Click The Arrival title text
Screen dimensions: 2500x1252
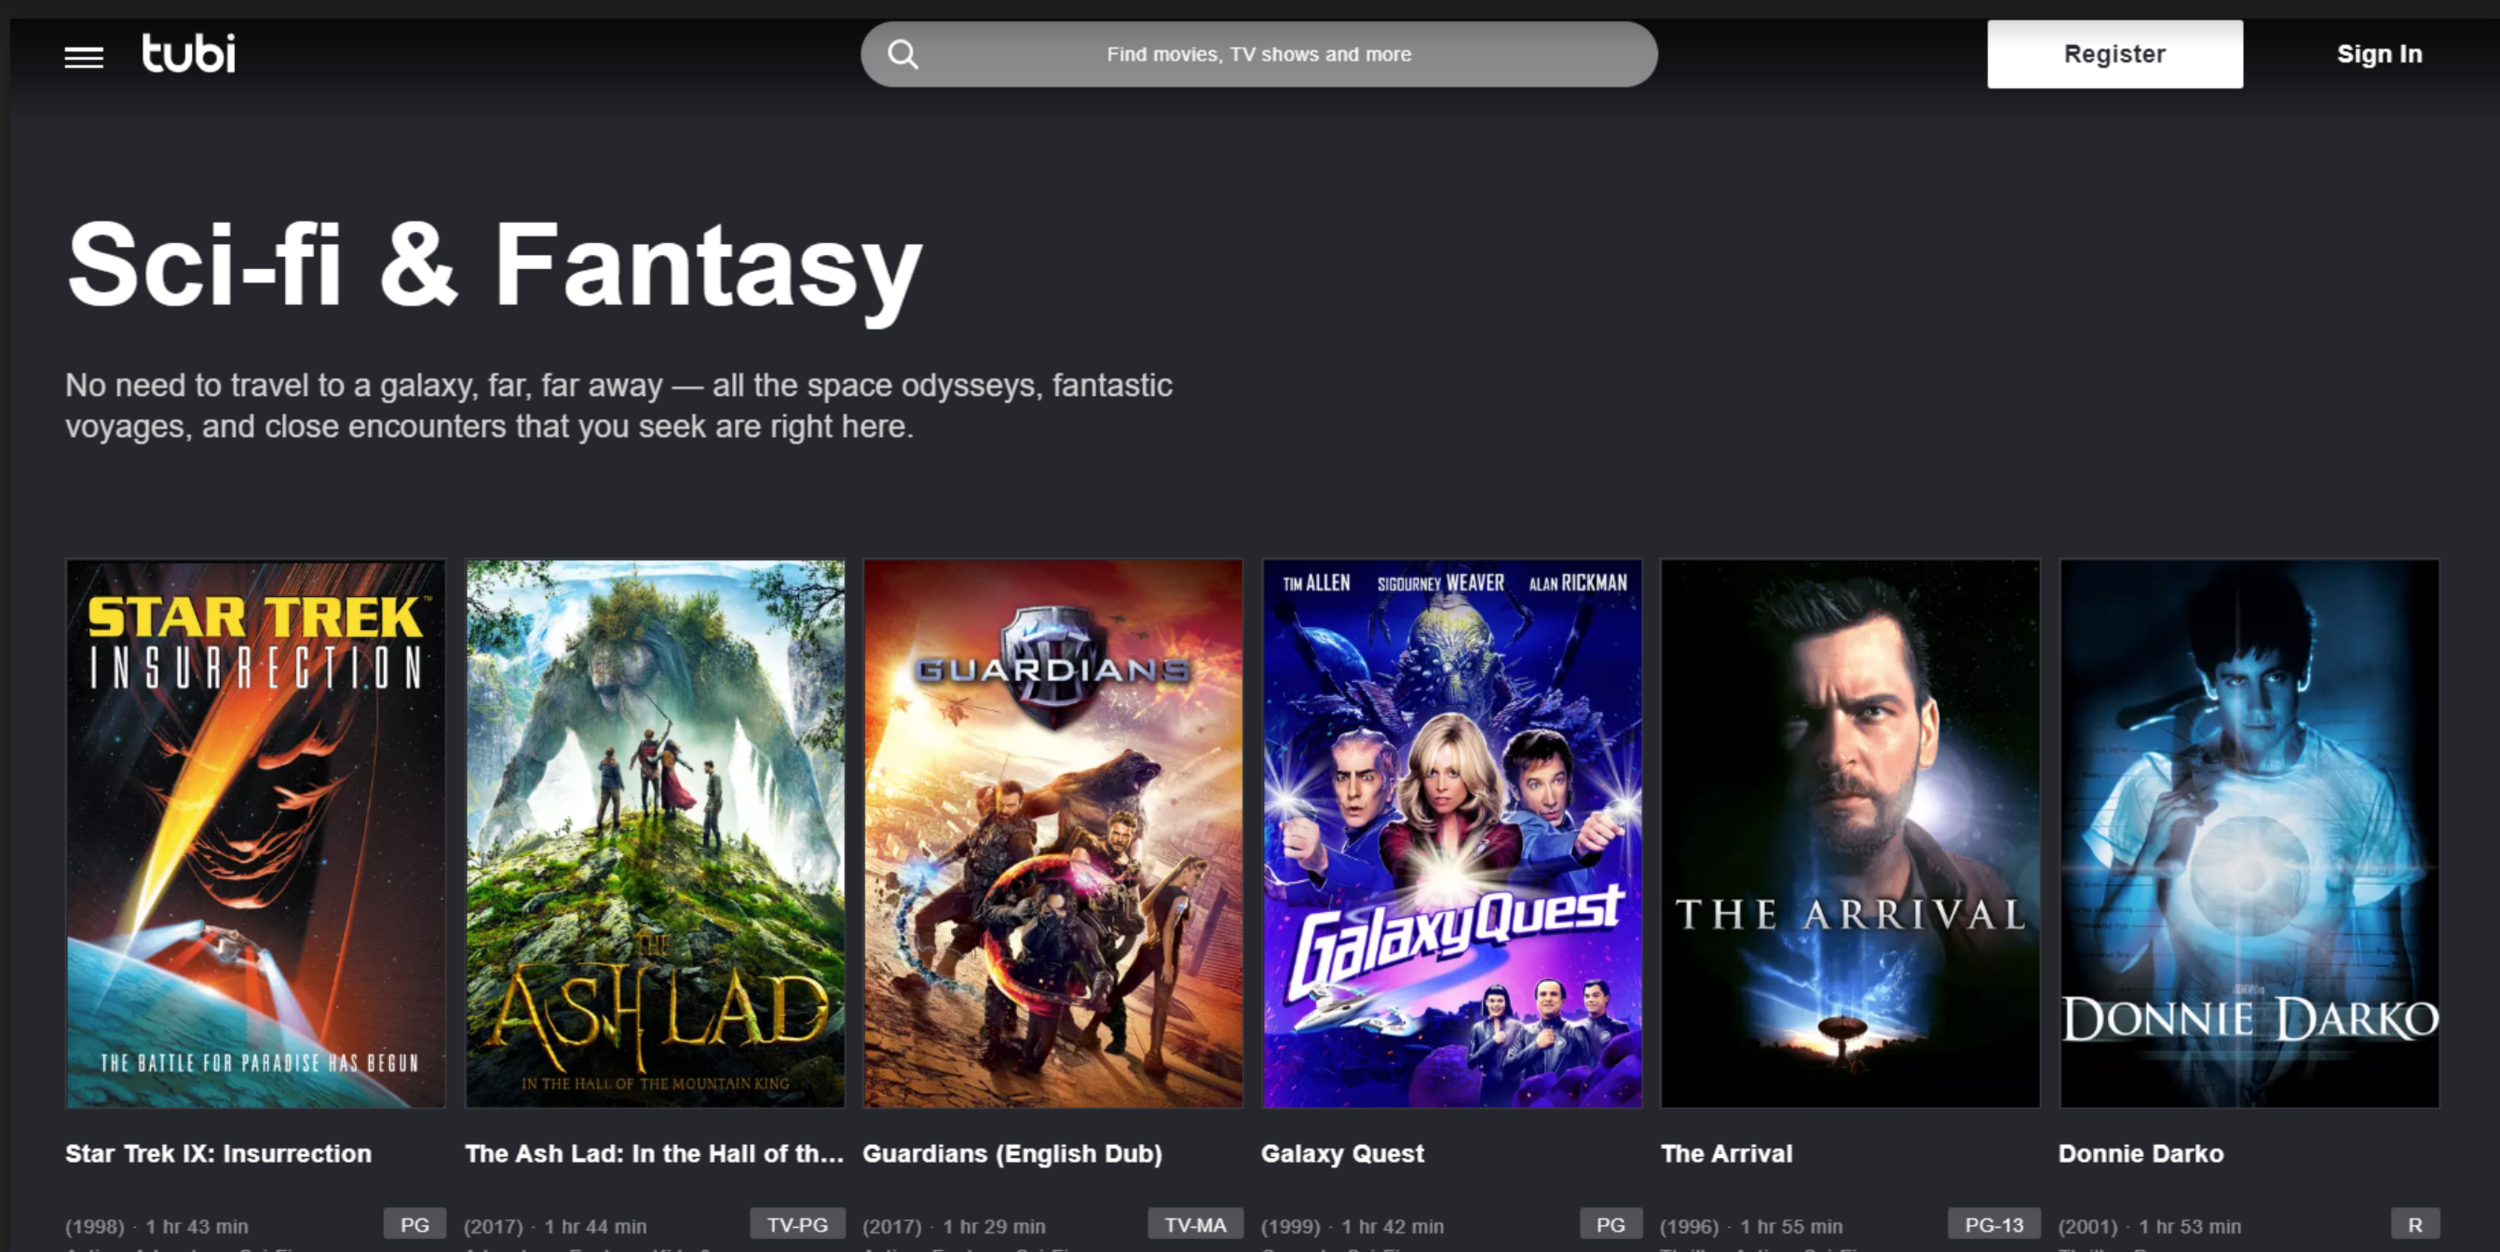(1726, 1153)
